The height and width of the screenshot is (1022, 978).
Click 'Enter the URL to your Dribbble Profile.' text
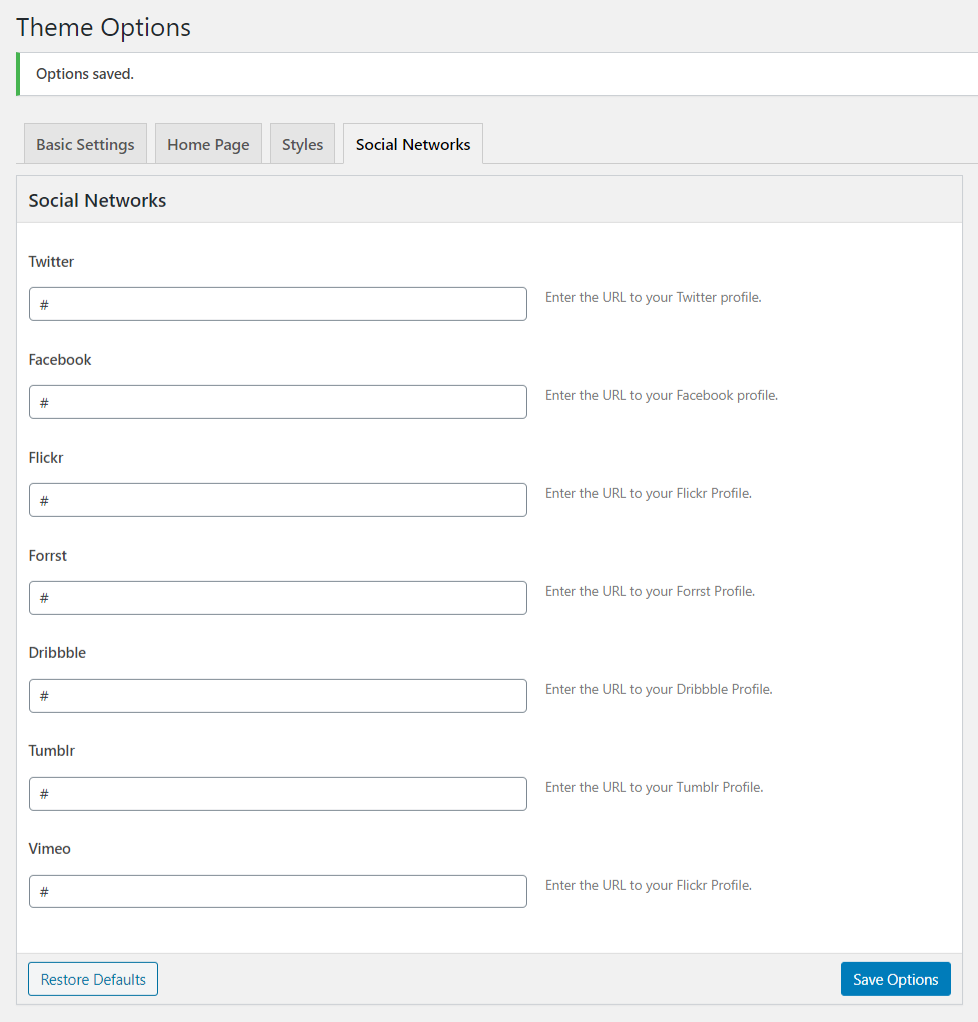pyautogui.click(x=659, y=689)
